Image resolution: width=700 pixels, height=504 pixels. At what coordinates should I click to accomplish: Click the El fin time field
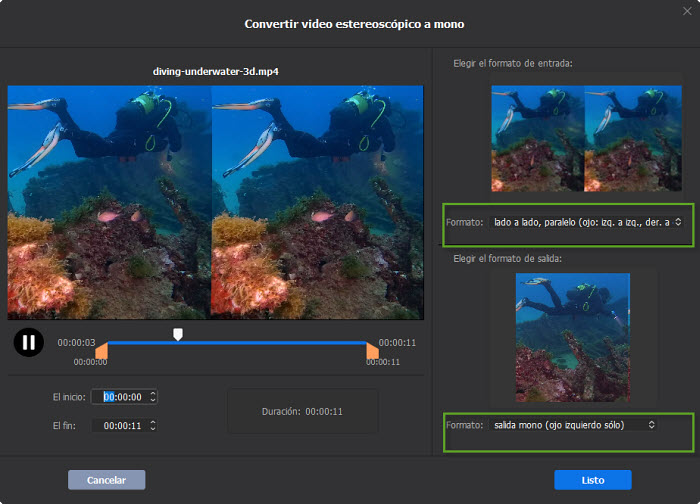point(121,425)
